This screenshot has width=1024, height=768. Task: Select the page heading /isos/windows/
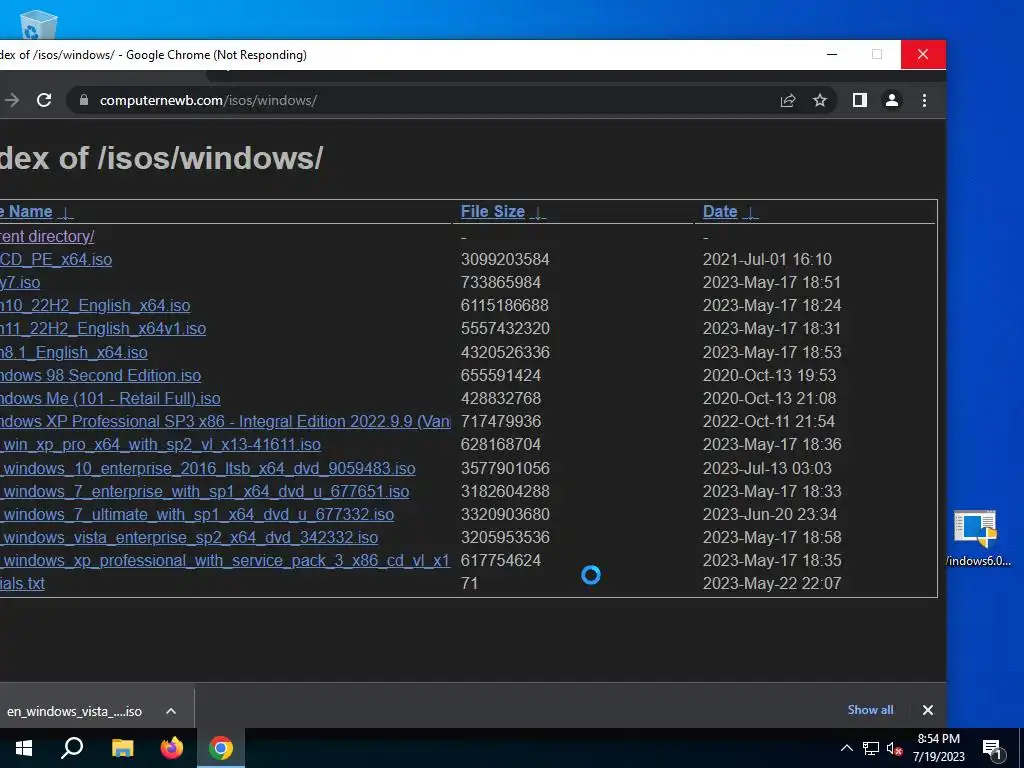pyautogui.click(x=161, y=158)
